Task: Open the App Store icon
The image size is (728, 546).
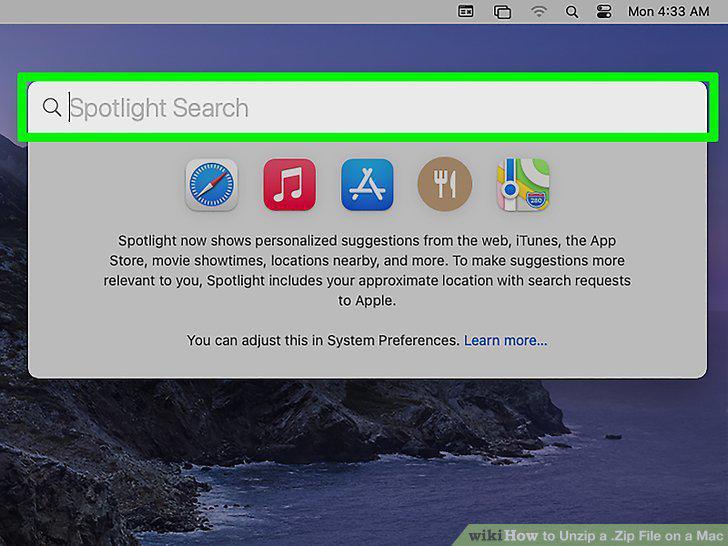Action: 367,185
